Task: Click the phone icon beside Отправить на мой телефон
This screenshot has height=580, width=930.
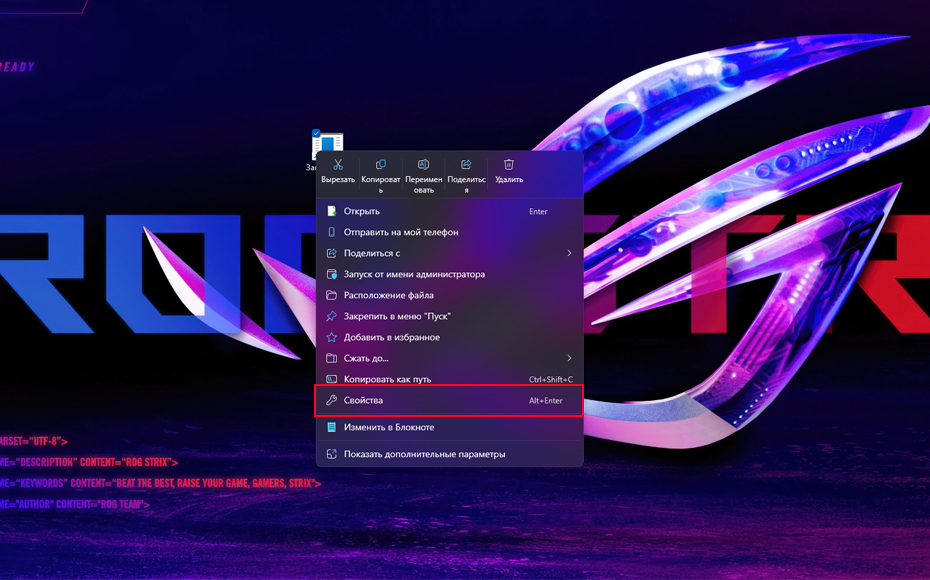Action: click(x=332, y=232)
